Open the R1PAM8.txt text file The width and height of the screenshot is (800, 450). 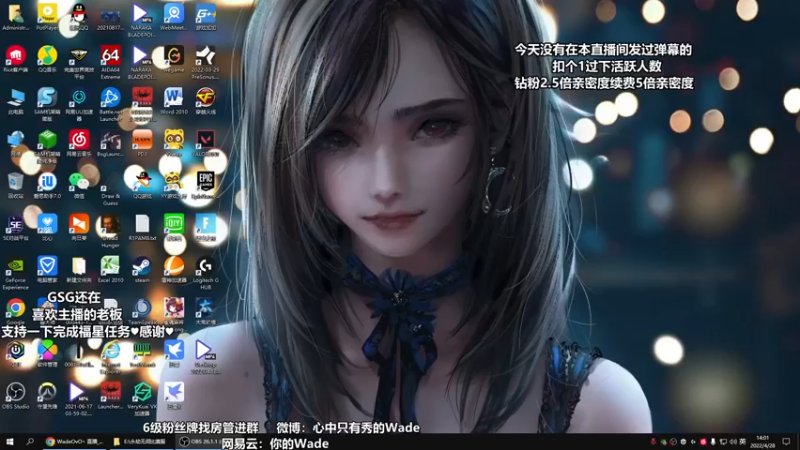point(142,228)
